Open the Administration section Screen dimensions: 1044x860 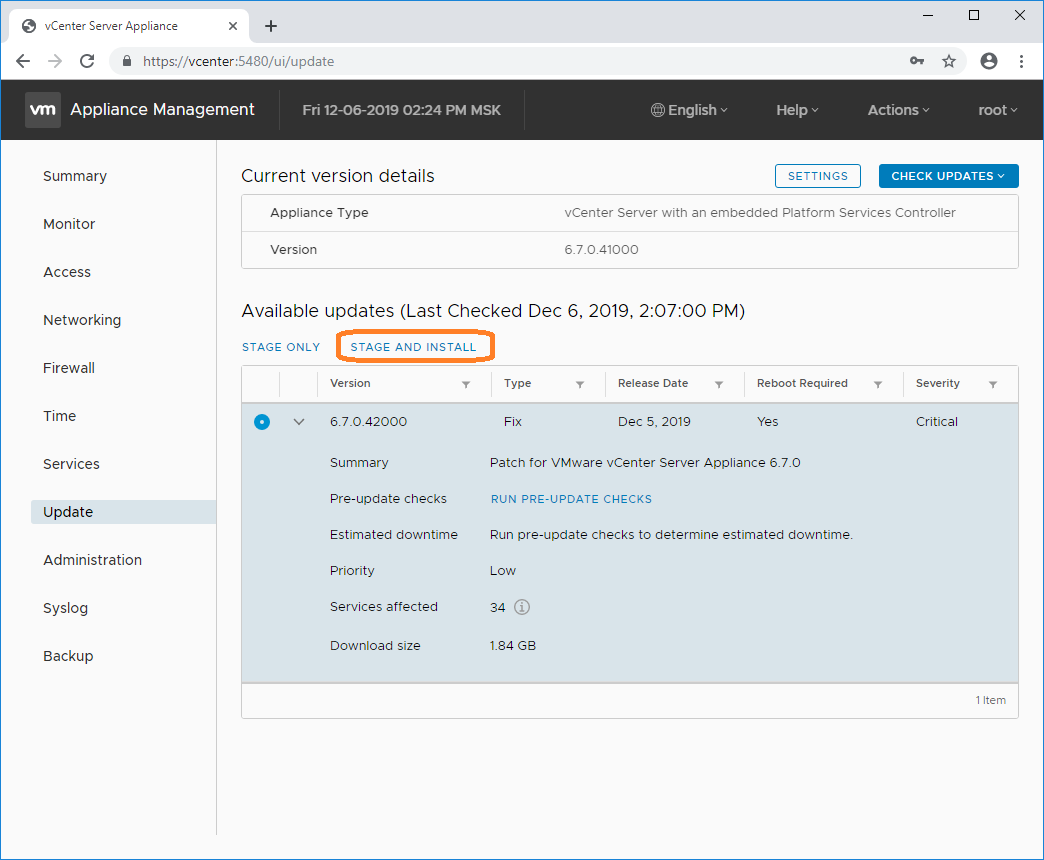[93, 560]
